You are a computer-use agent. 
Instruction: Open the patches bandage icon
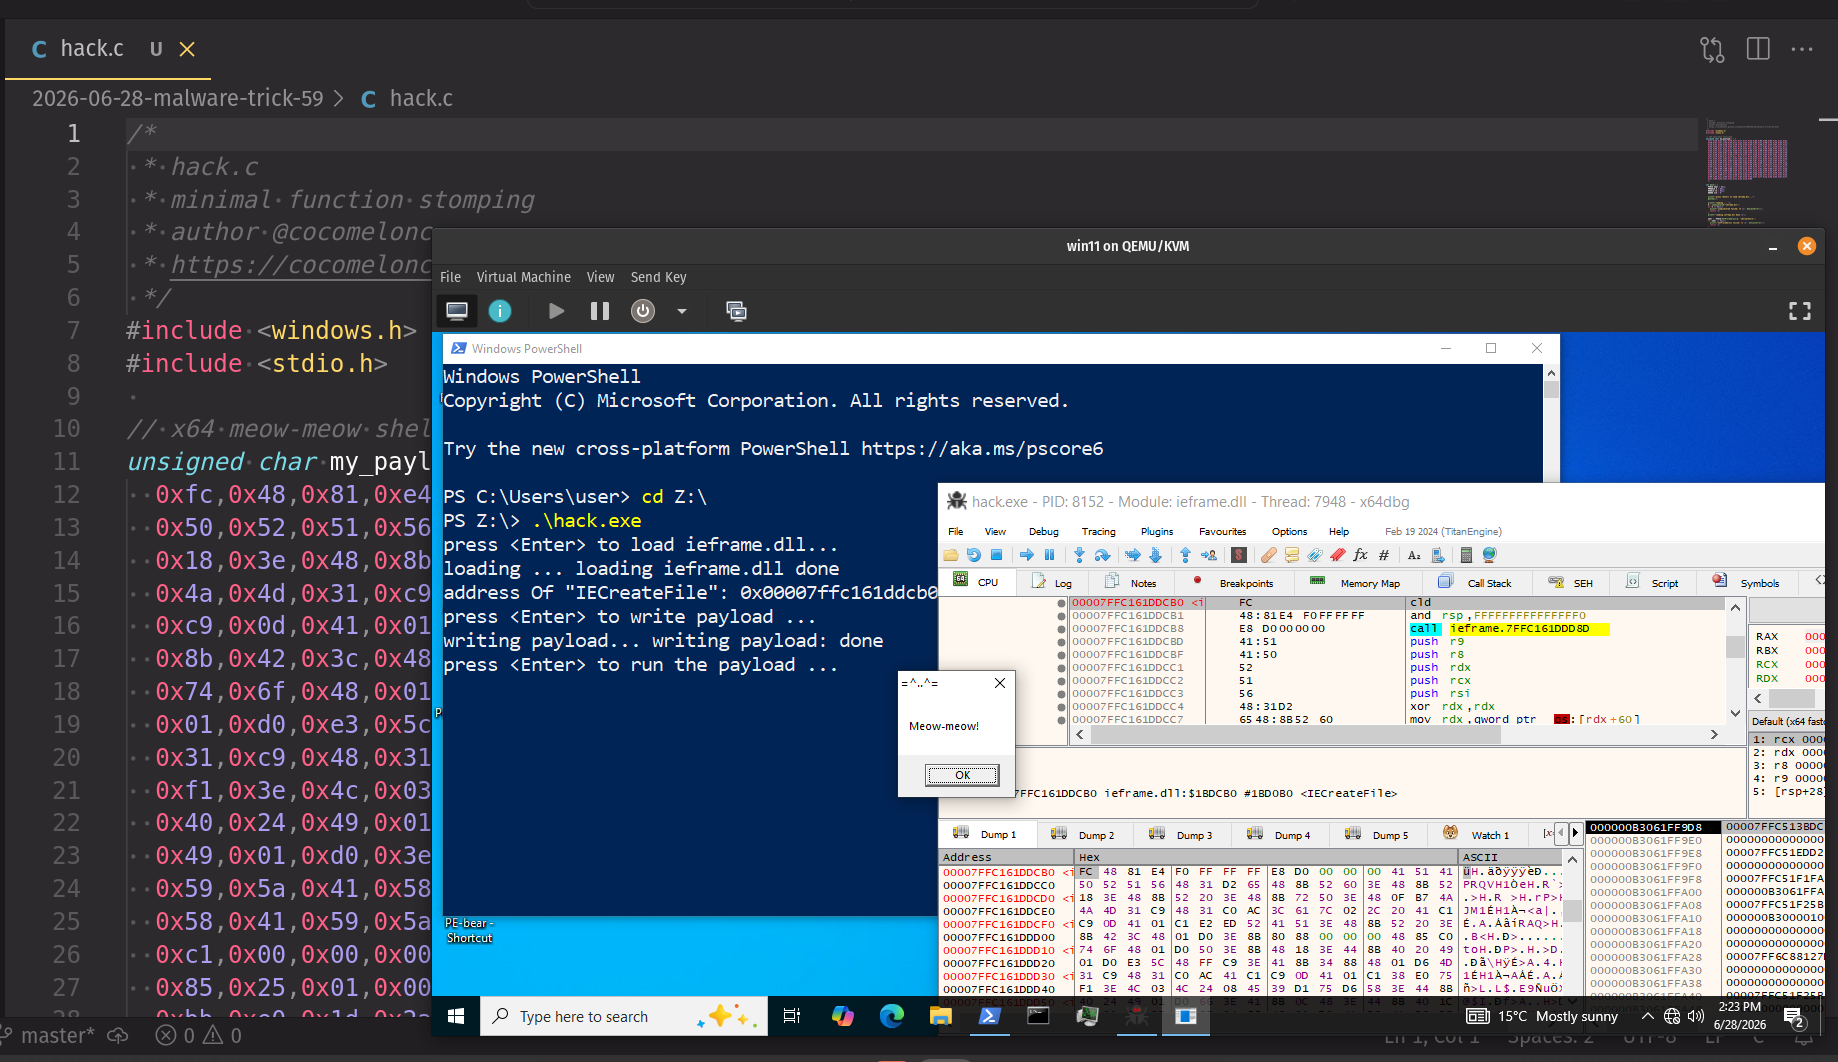click(1268, 555)
